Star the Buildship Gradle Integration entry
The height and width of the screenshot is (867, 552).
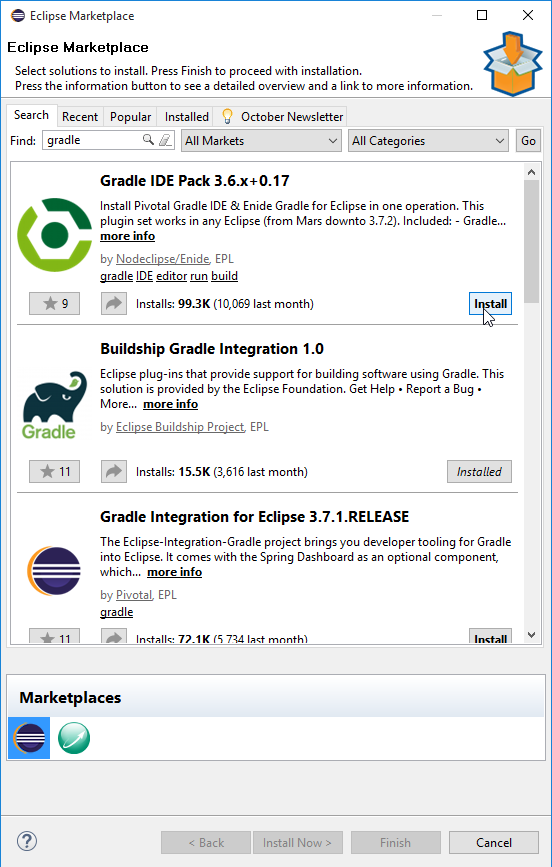54,472
